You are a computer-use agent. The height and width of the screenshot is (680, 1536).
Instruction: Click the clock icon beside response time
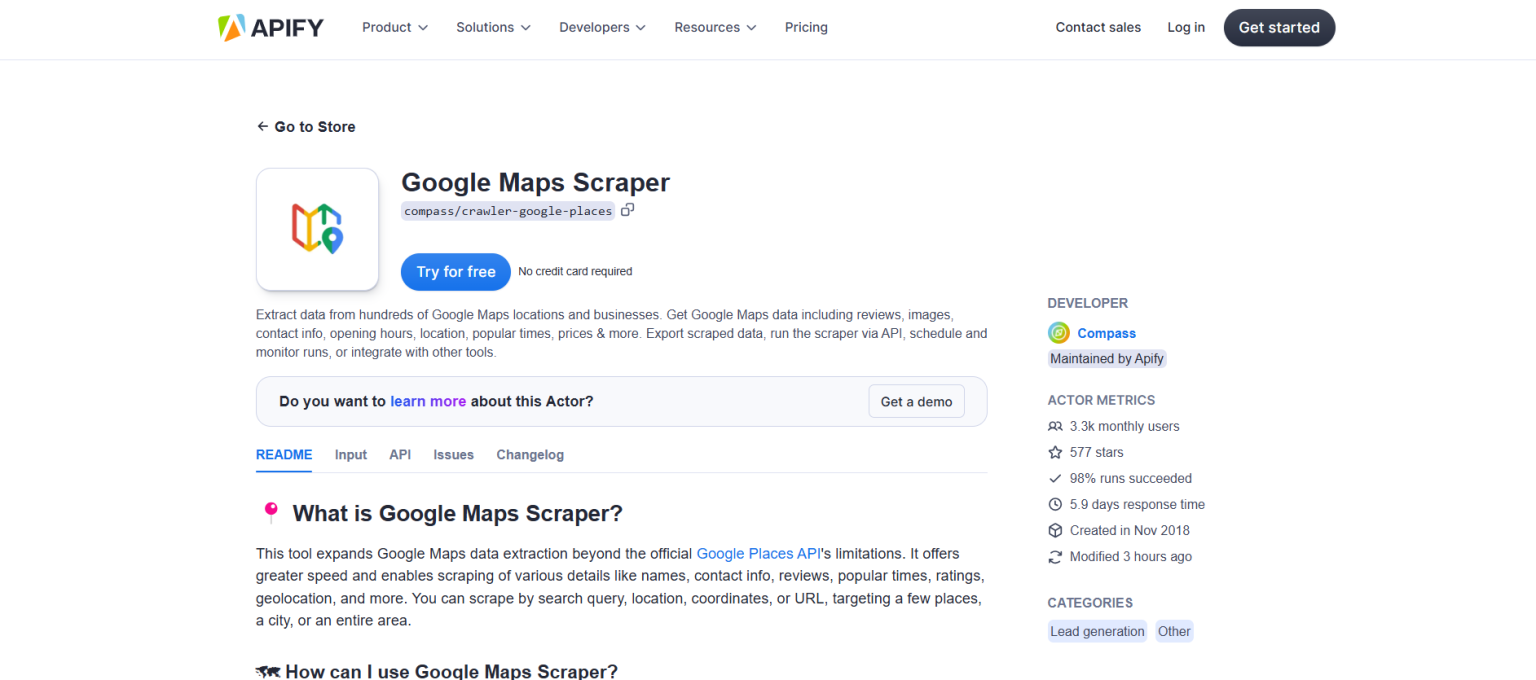point(1055,504)
